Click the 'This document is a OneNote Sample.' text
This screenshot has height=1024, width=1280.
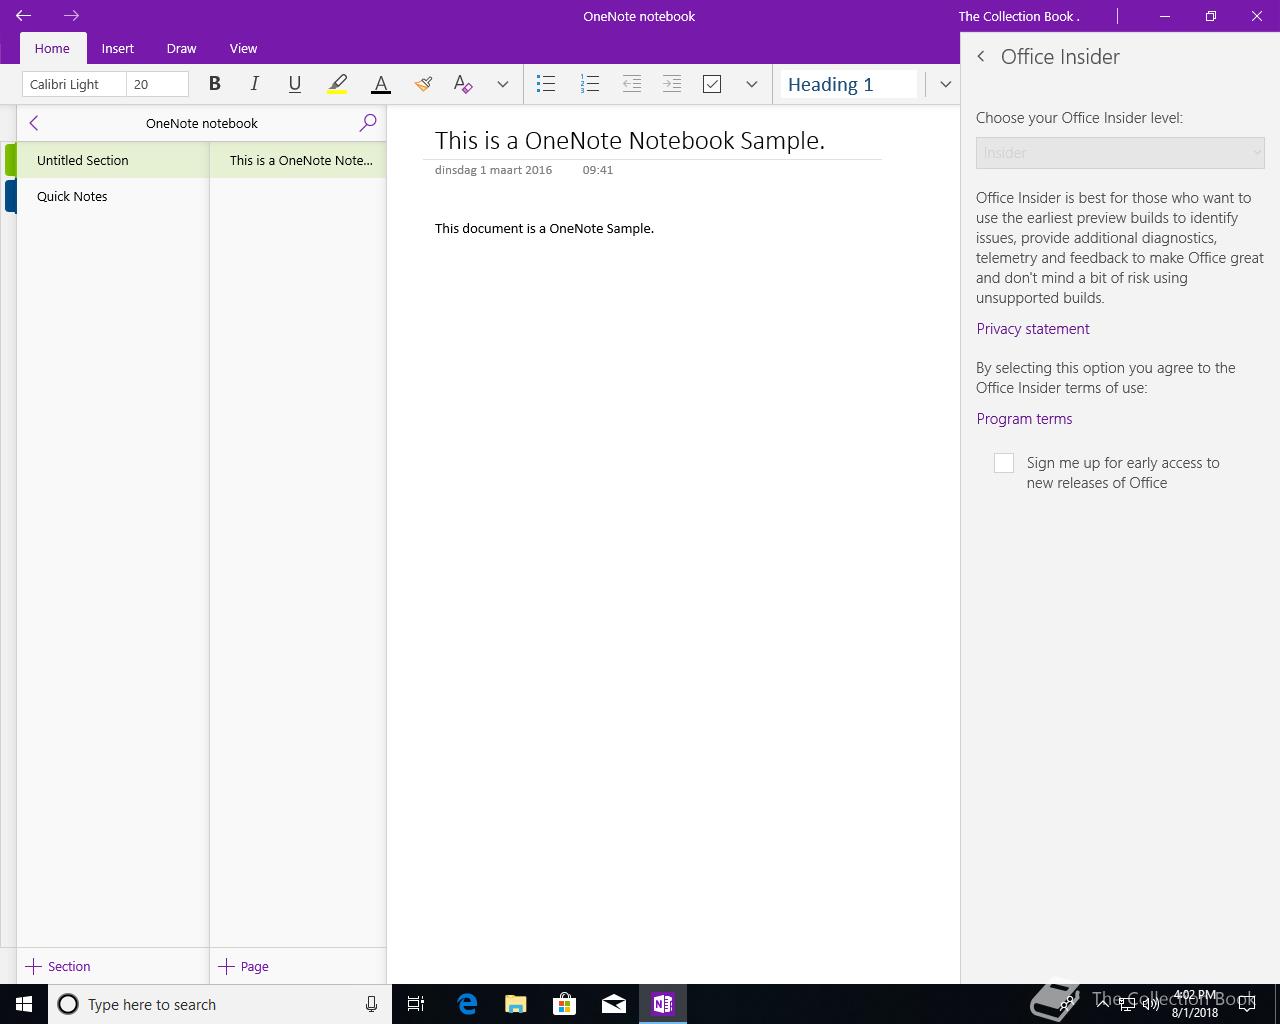(x=544, y=228)
